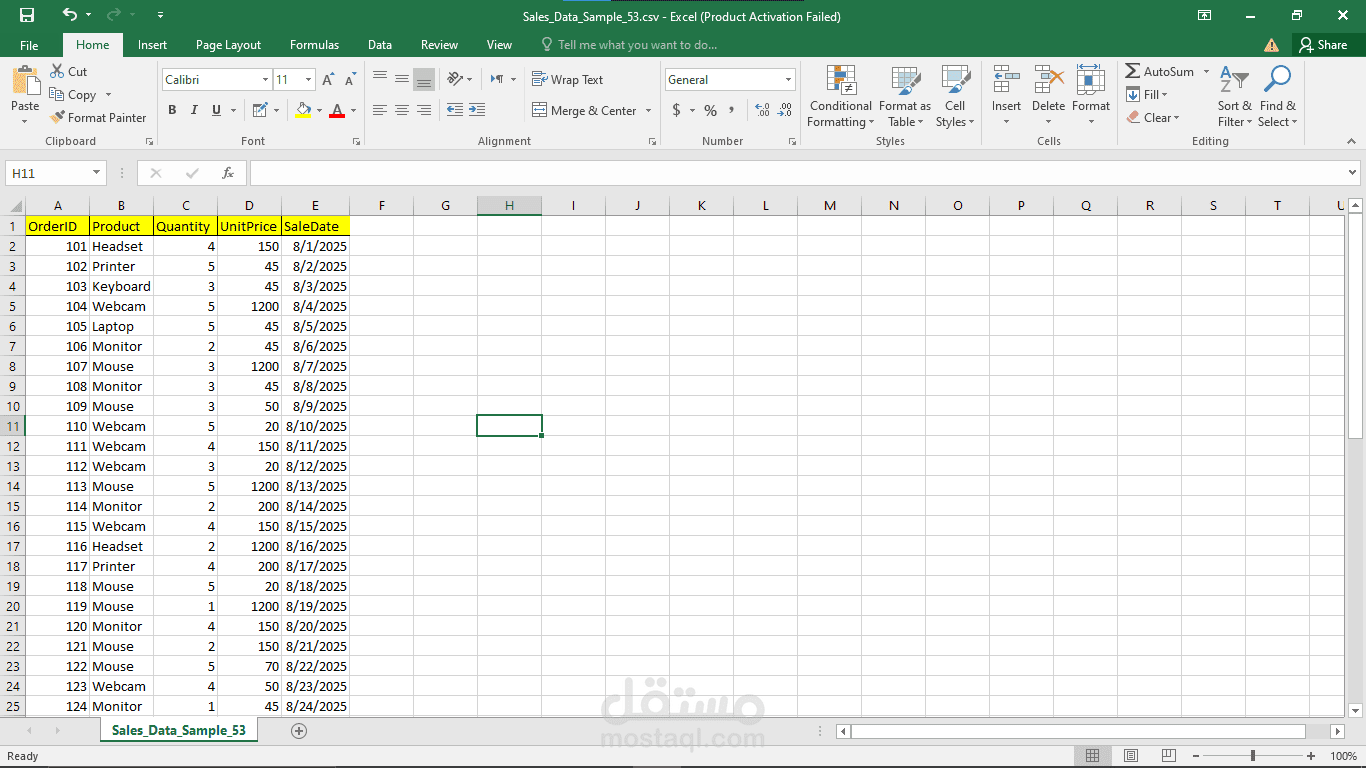Click the Delete cells icon
The height and width of the screenshot is (768, 1366).
click(x=1048, y=80)
